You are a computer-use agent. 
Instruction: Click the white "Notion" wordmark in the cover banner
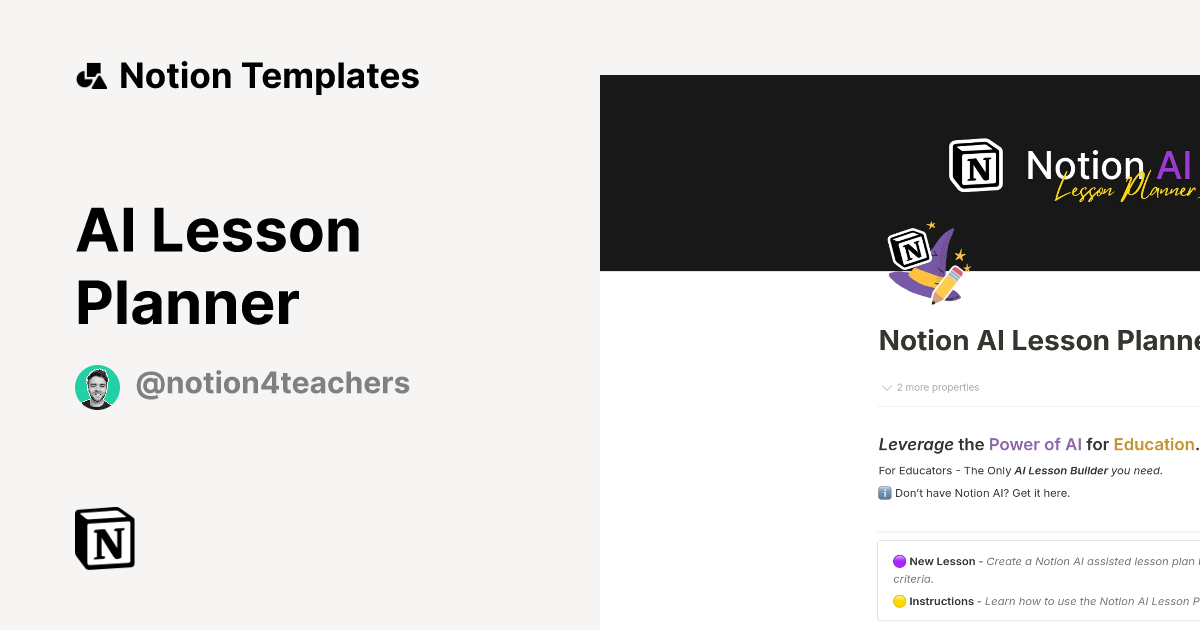1085,165
